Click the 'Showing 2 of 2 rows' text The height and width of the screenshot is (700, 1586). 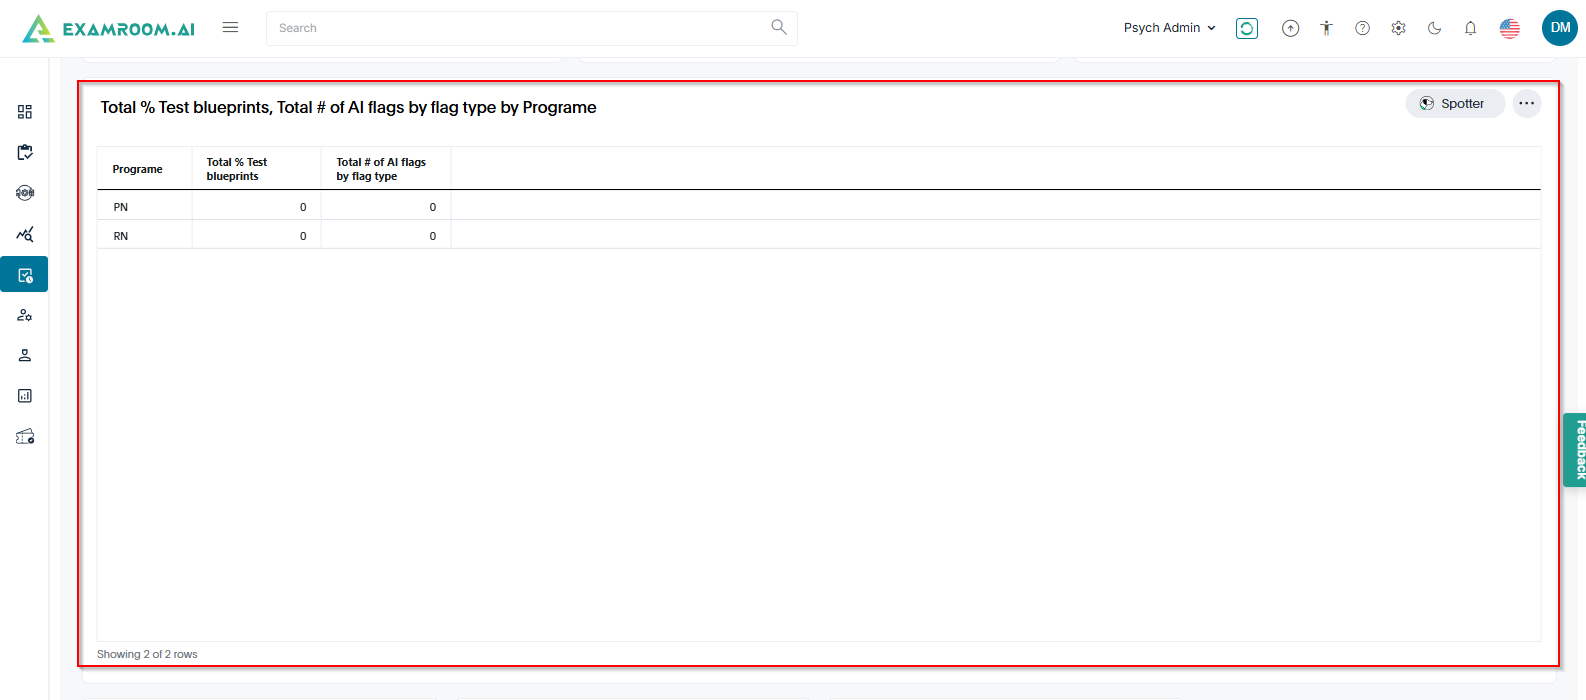(x=147, y=654)
